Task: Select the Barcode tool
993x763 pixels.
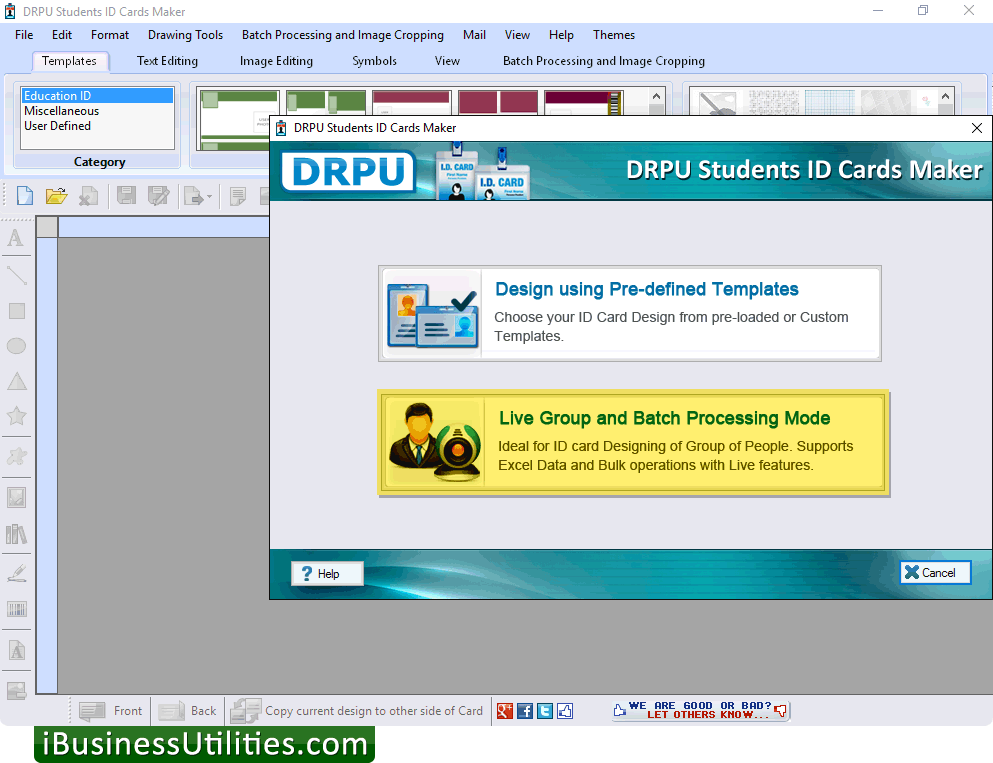Action: (16, 610)
